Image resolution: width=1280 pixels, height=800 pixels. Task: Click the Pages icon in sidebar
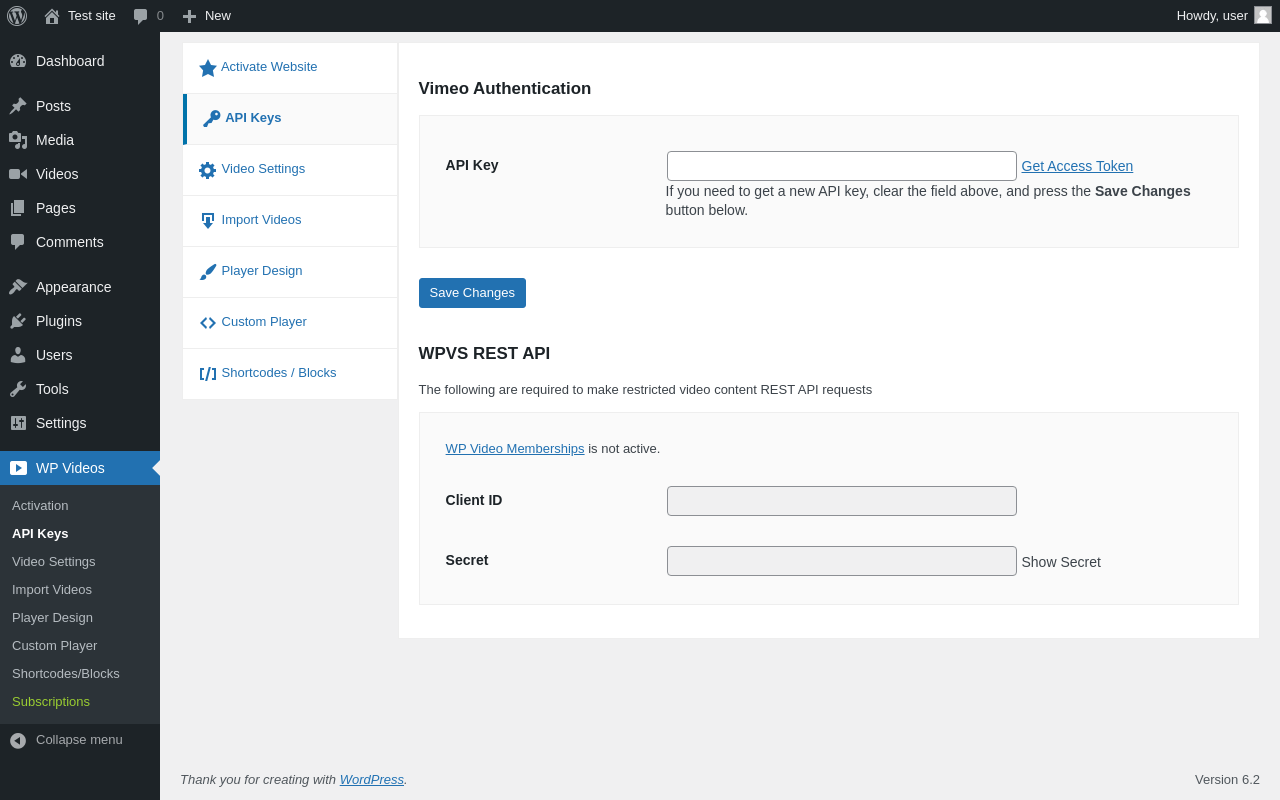click(x=18, y=208)
